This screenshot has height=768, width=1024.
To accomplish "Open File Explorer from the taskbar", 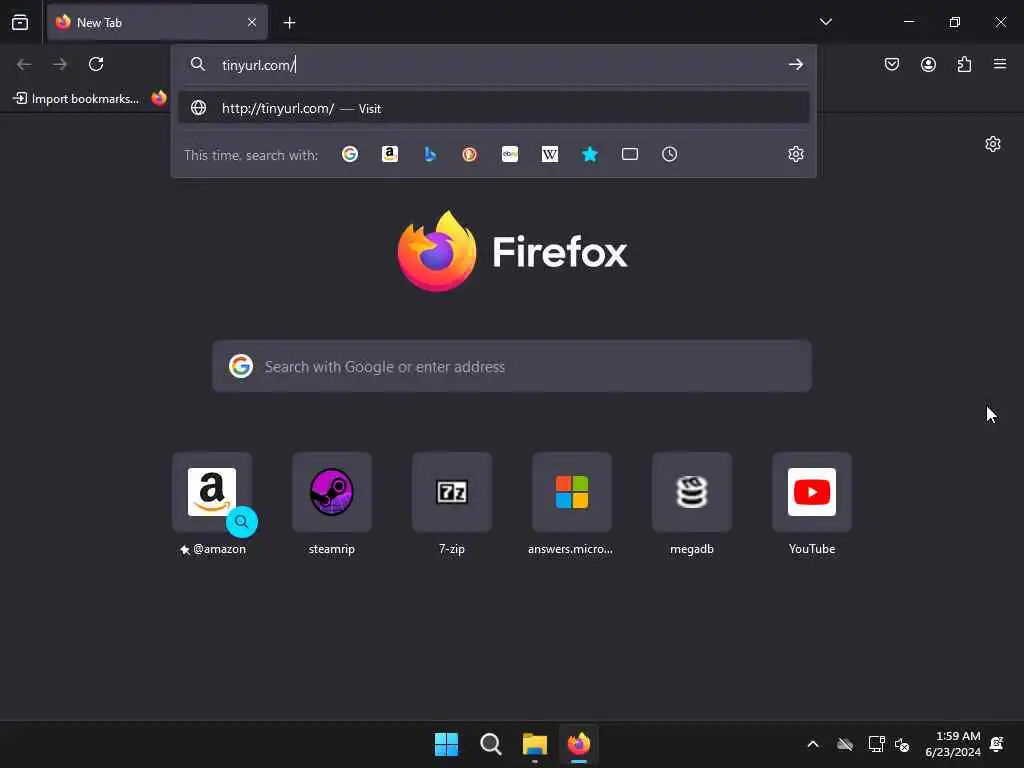I will tap(535, 744).
